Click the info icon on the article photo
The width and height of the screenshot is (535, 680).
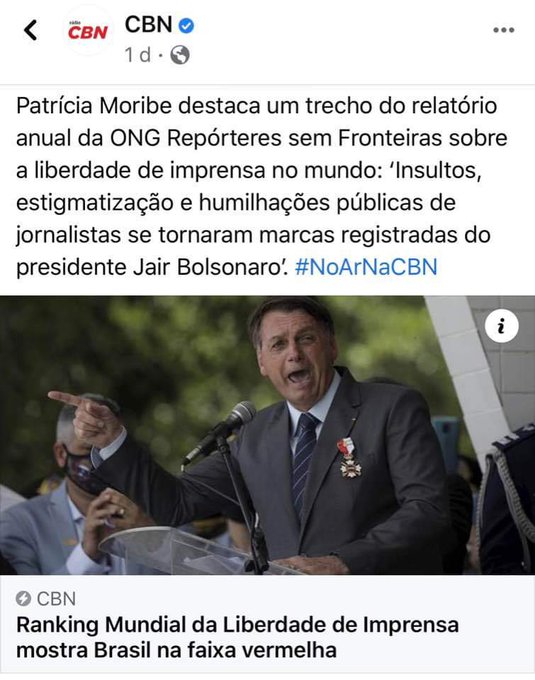[x=502, y=326]
